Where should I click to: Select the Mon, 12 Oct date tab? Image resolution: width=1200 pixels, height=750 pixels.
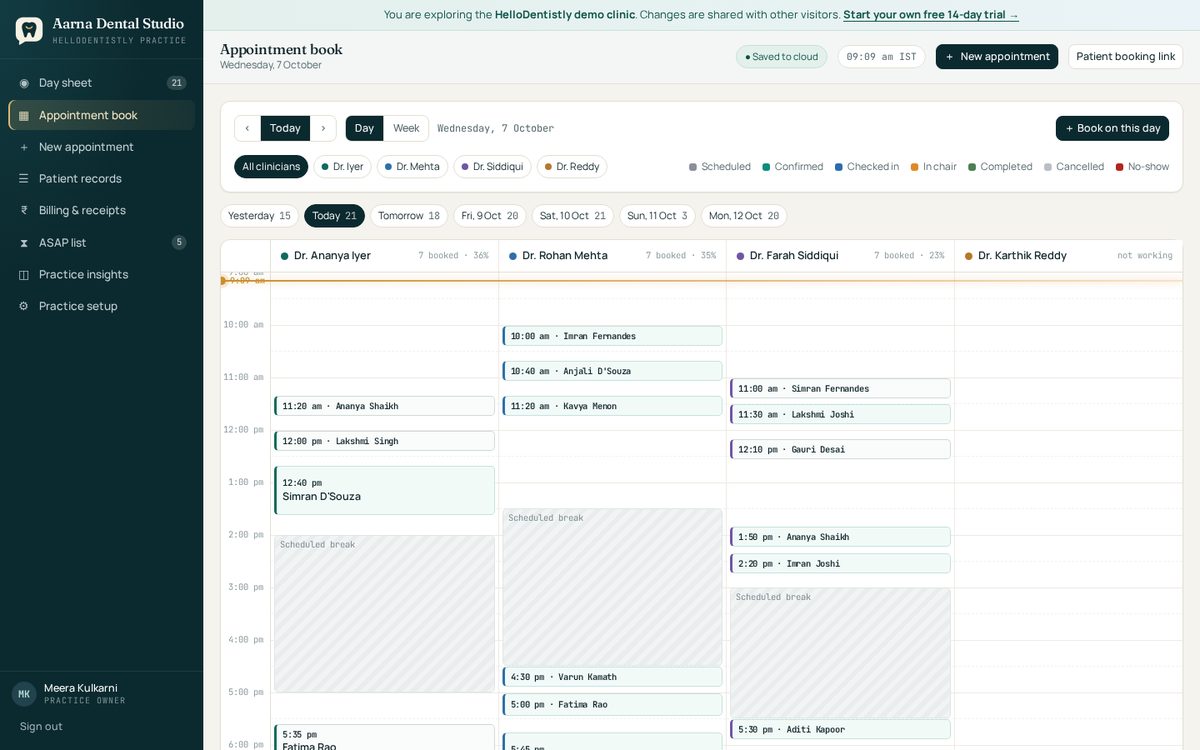pos(744,216)
